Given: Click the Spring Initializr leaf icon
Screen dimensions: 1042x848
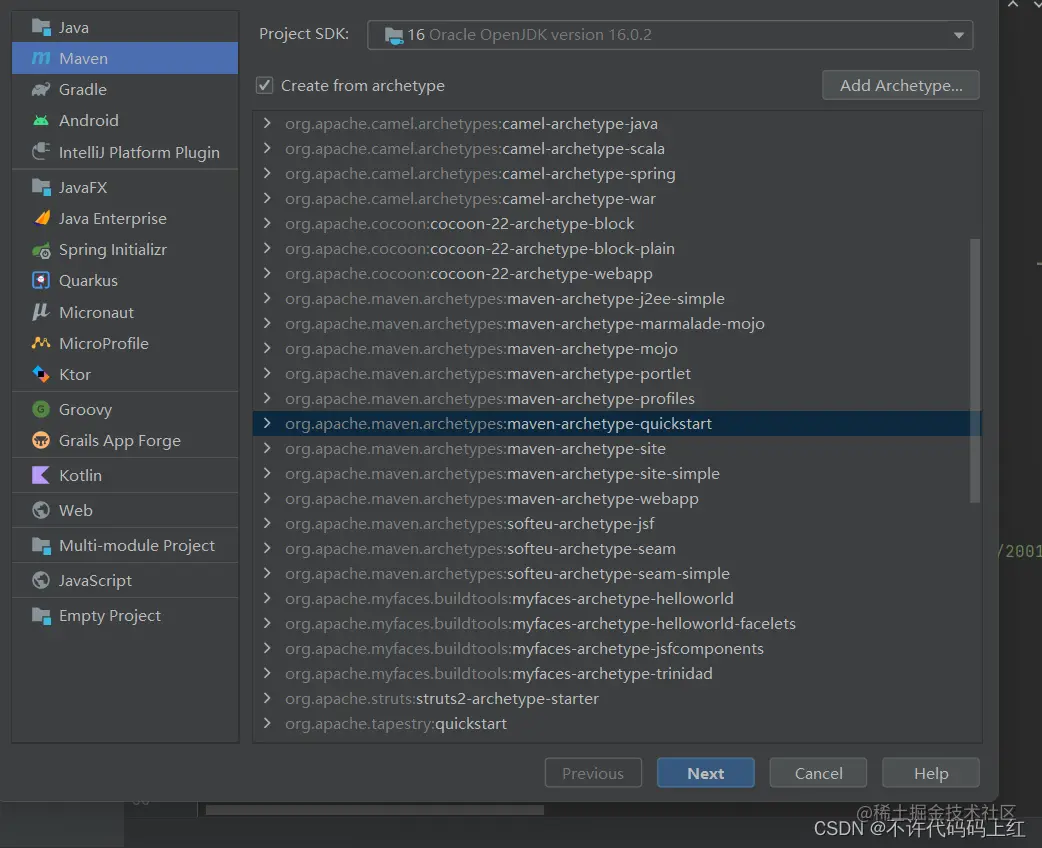Looking at the screenshot, I should (41, 250).
